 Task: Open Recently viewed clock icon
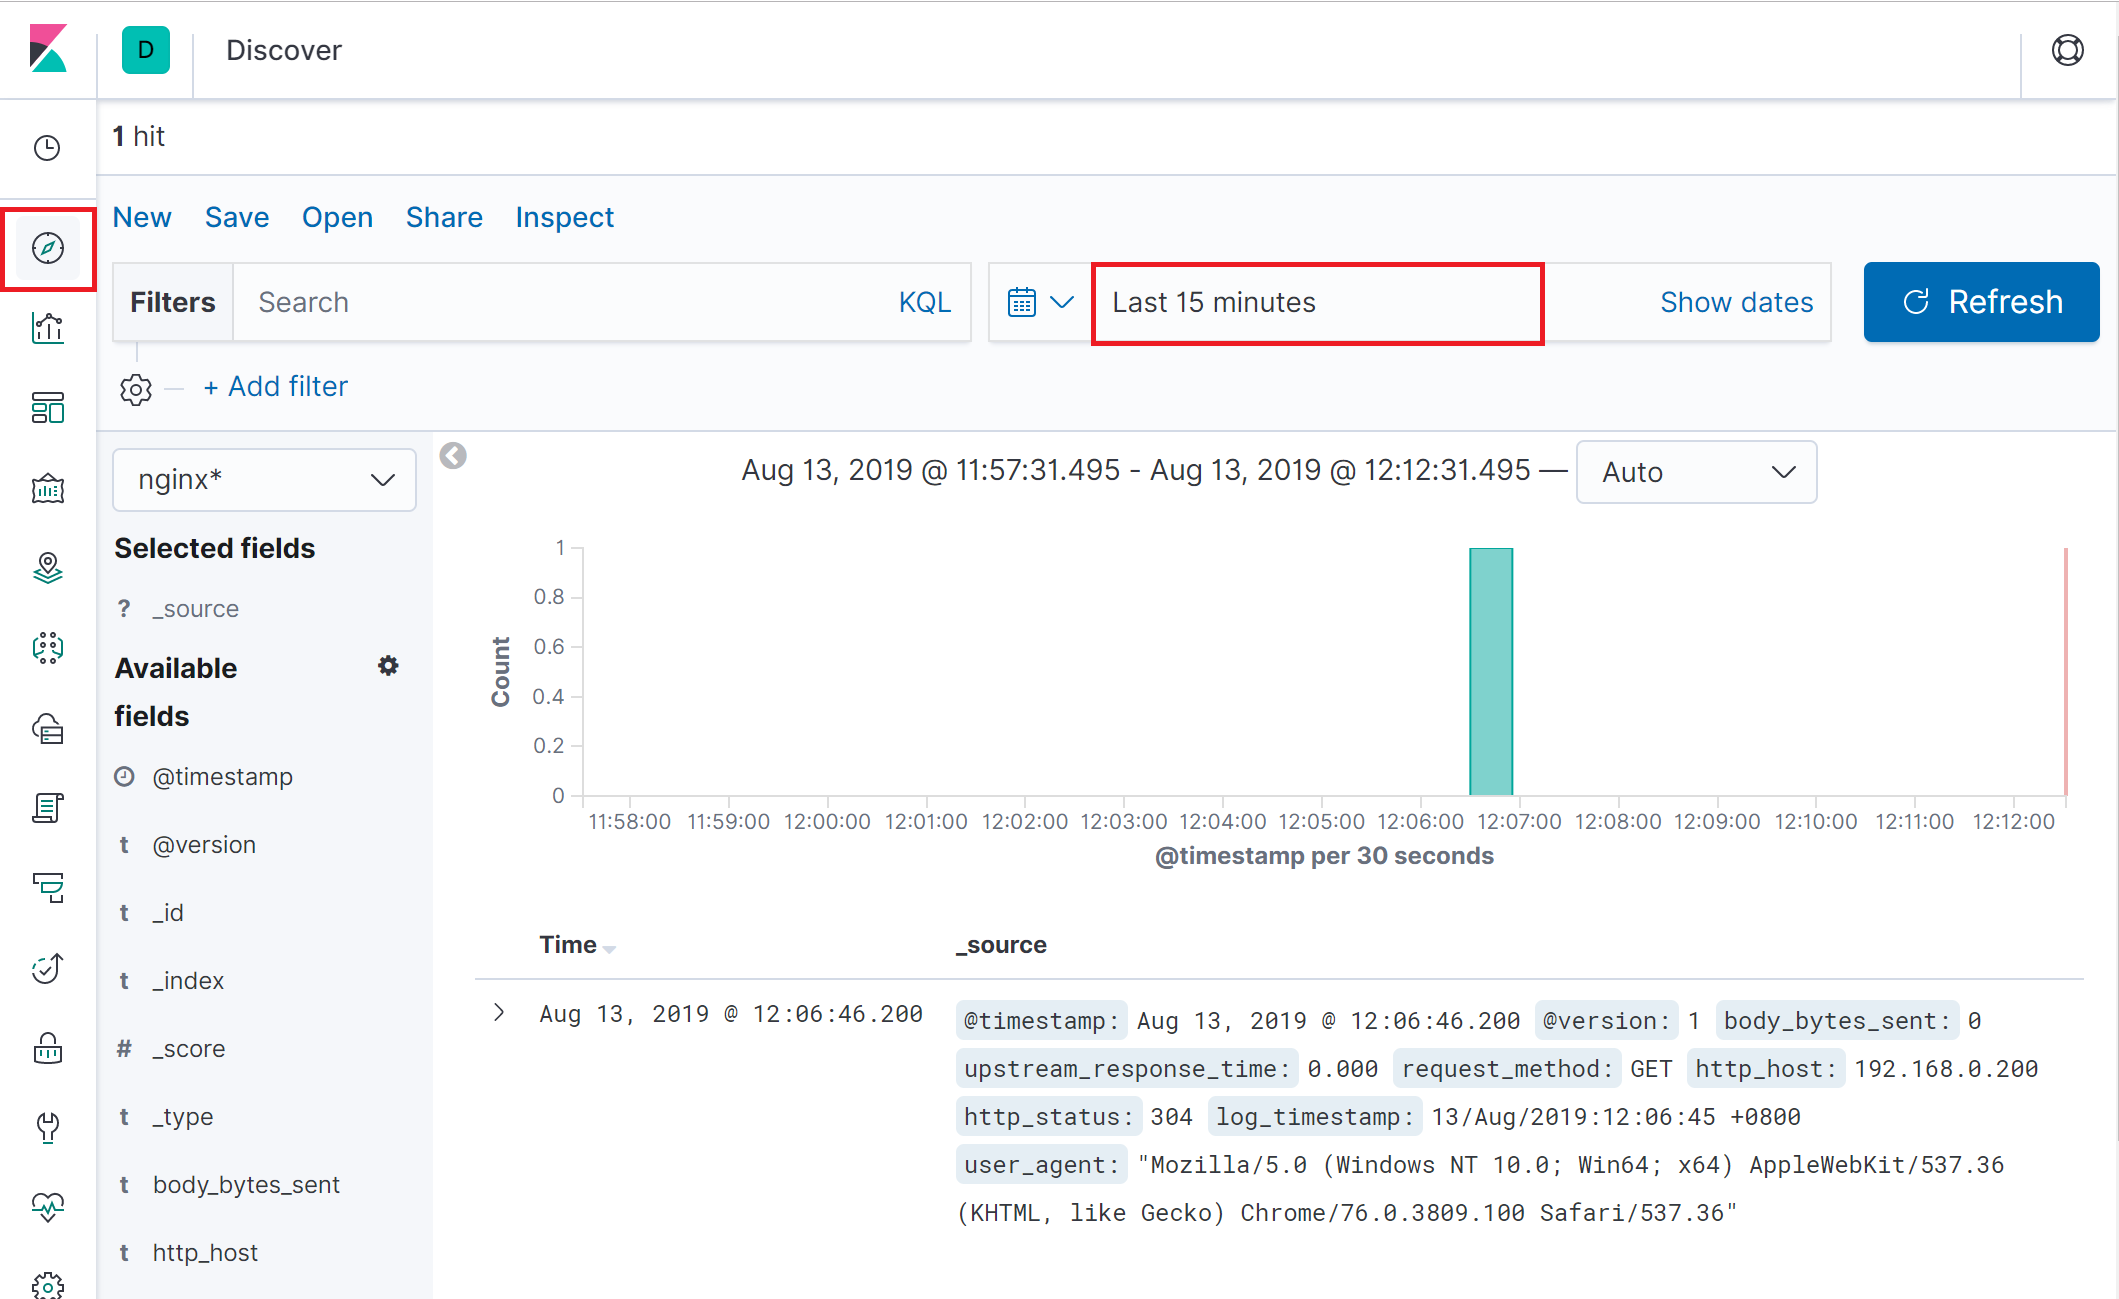click(47, 148)
